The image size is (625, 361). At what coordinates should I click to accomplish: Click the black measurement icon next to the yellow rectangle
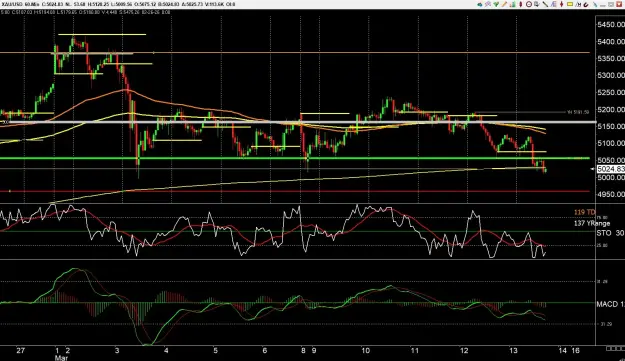coord(578,4)
